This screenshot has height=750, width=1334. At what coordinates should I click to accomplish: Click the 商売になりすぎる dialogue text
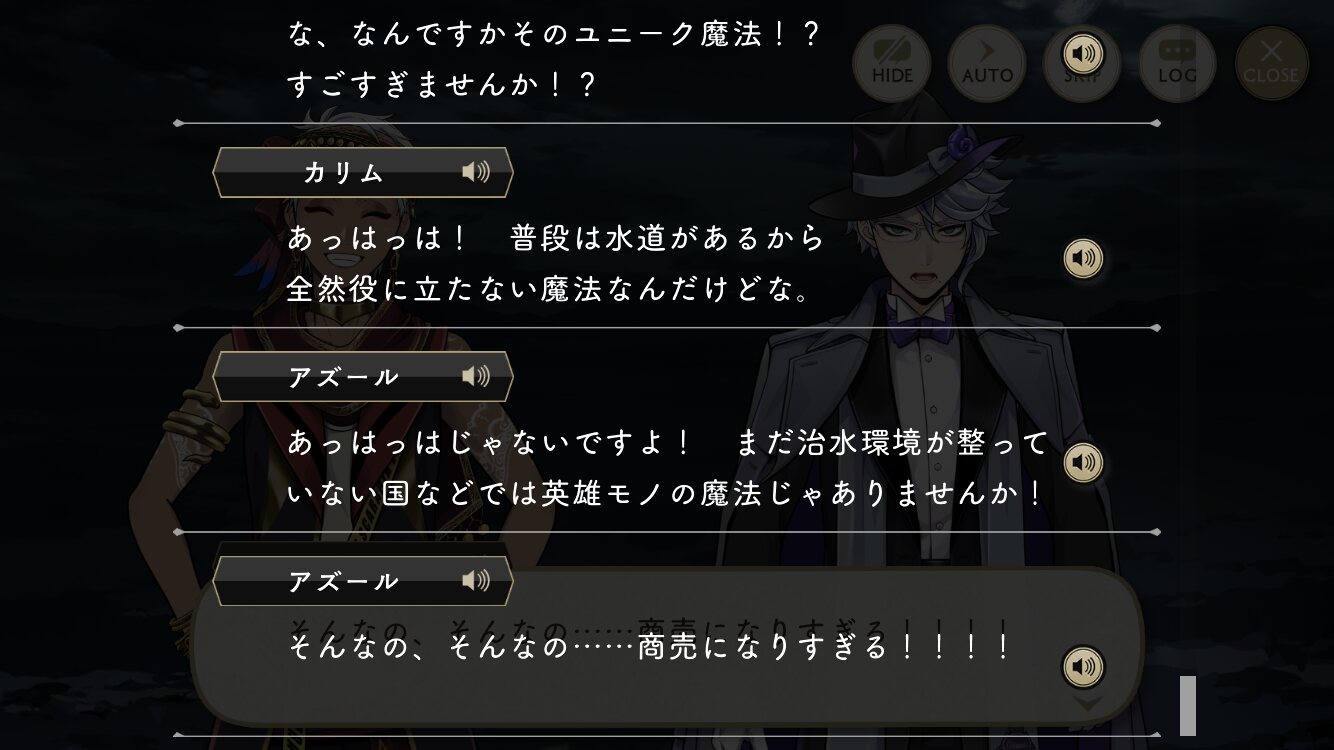650,647
